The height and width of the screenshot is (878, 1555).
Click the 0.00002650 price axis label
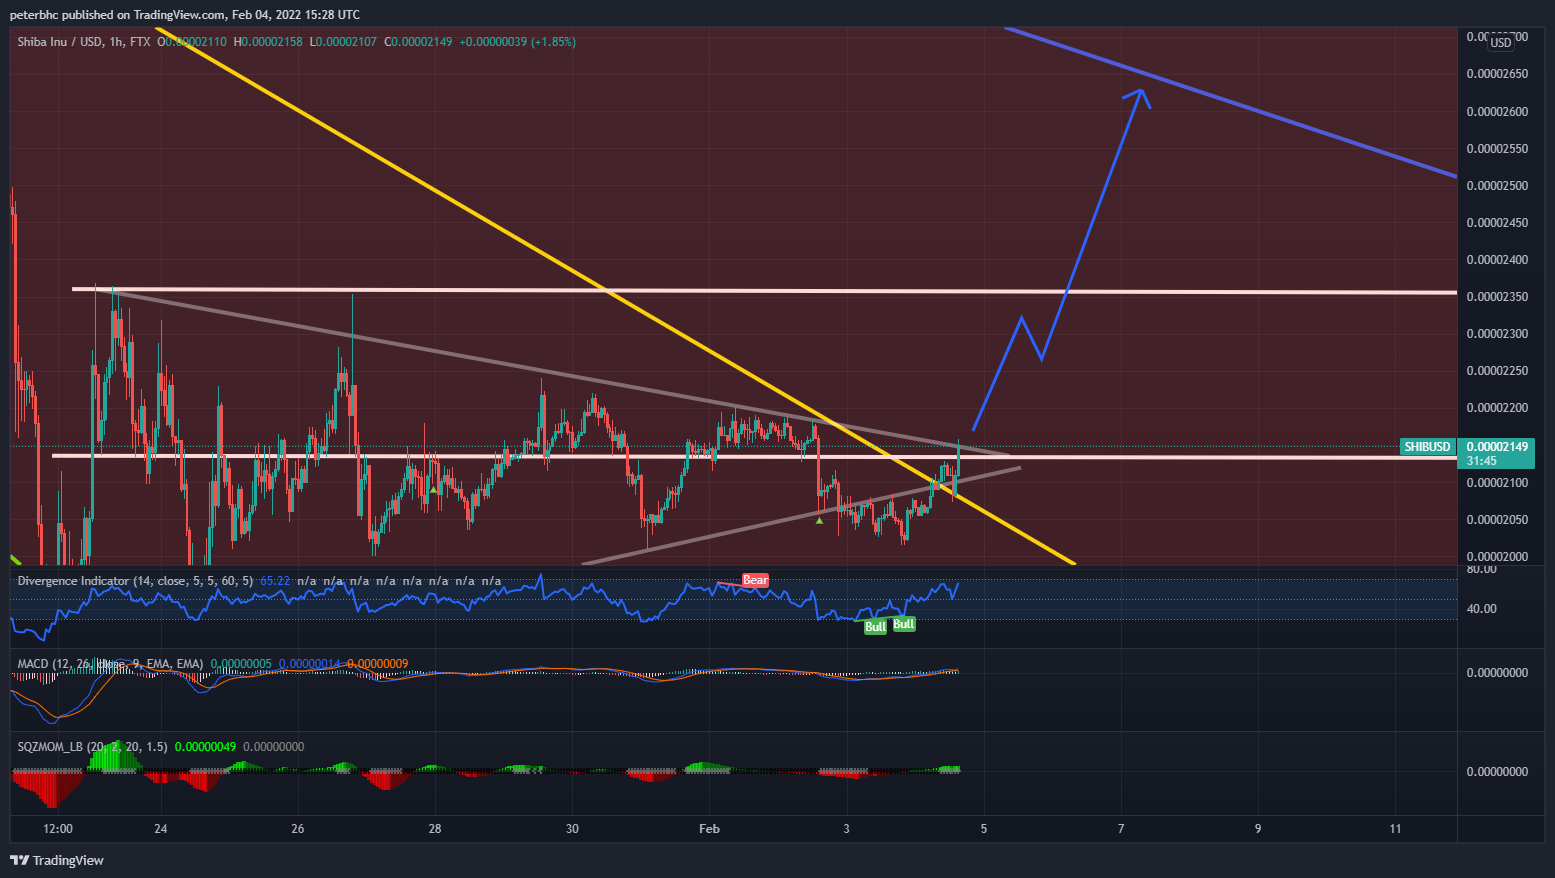tap(1497, 74)
